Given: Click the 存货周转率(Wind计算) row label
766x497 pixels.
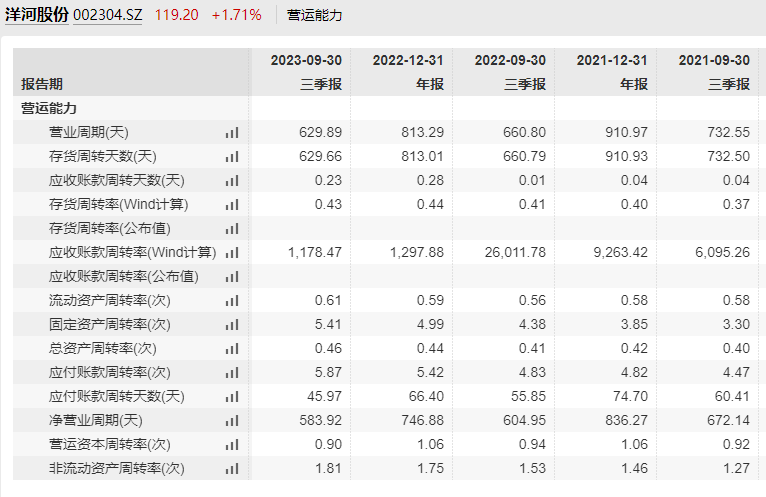Looking at the screenshot, I should coord(119,204).
